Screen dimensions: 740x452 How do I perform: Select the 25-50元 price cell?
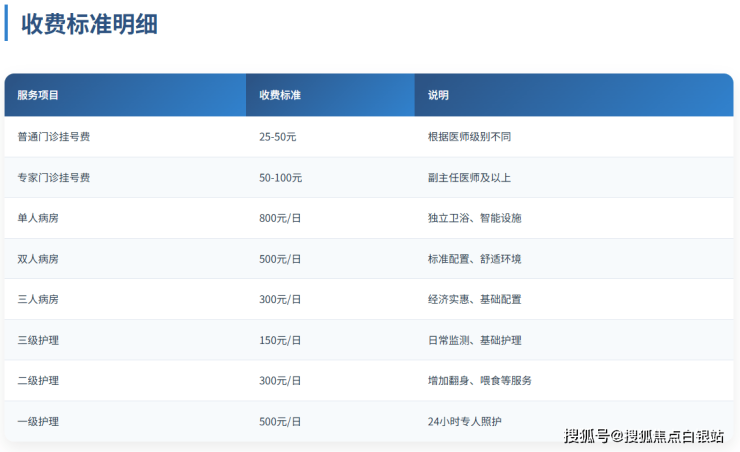280,136
